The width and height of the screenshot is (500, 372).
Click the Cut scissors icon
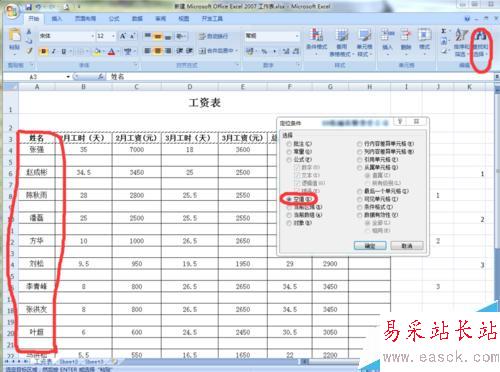pyautogui.click(x=29, y=32)
